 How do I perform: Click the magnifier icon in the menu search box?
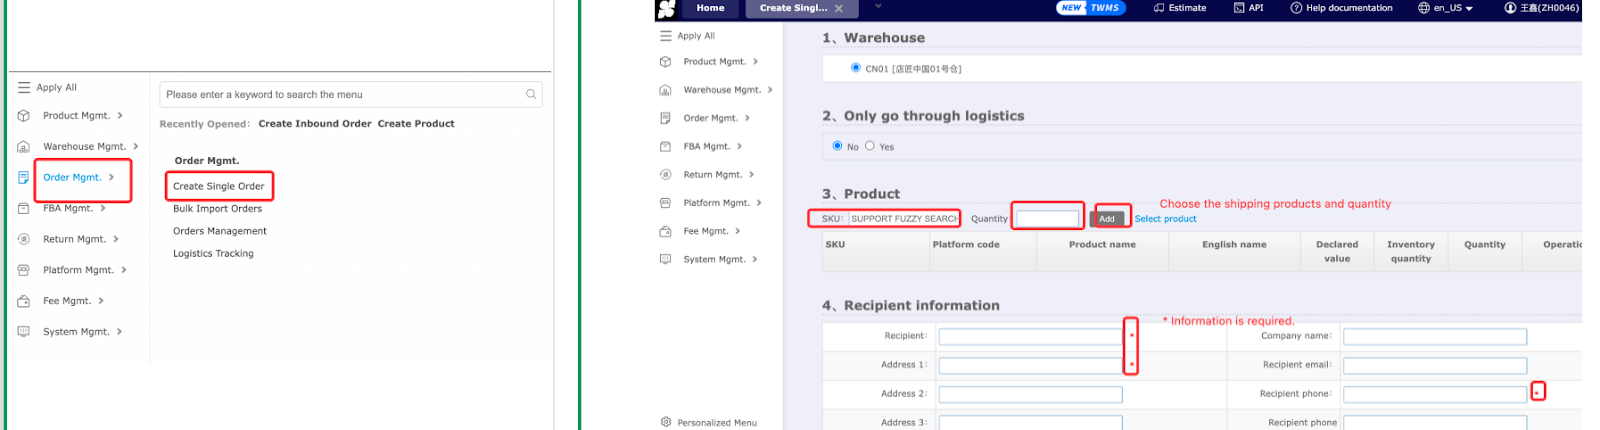coord(531,94)
